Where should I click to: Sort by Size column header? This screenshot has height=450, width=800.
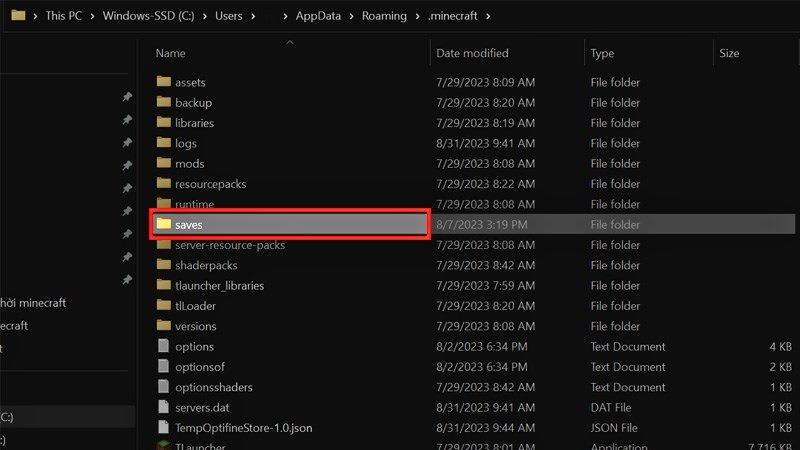point(729,53)
